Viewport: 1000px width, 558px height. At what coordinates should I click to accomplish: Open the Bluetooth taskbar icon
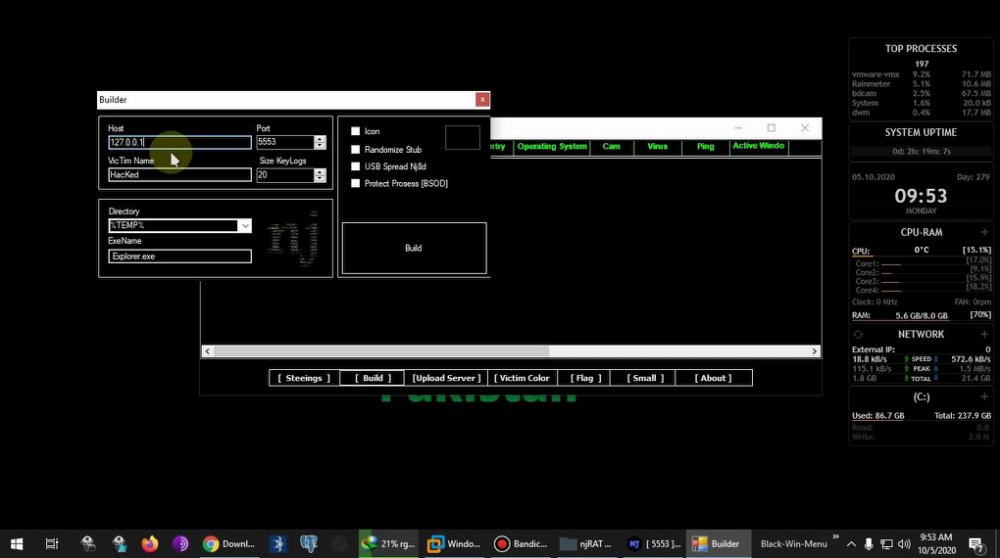277,543
